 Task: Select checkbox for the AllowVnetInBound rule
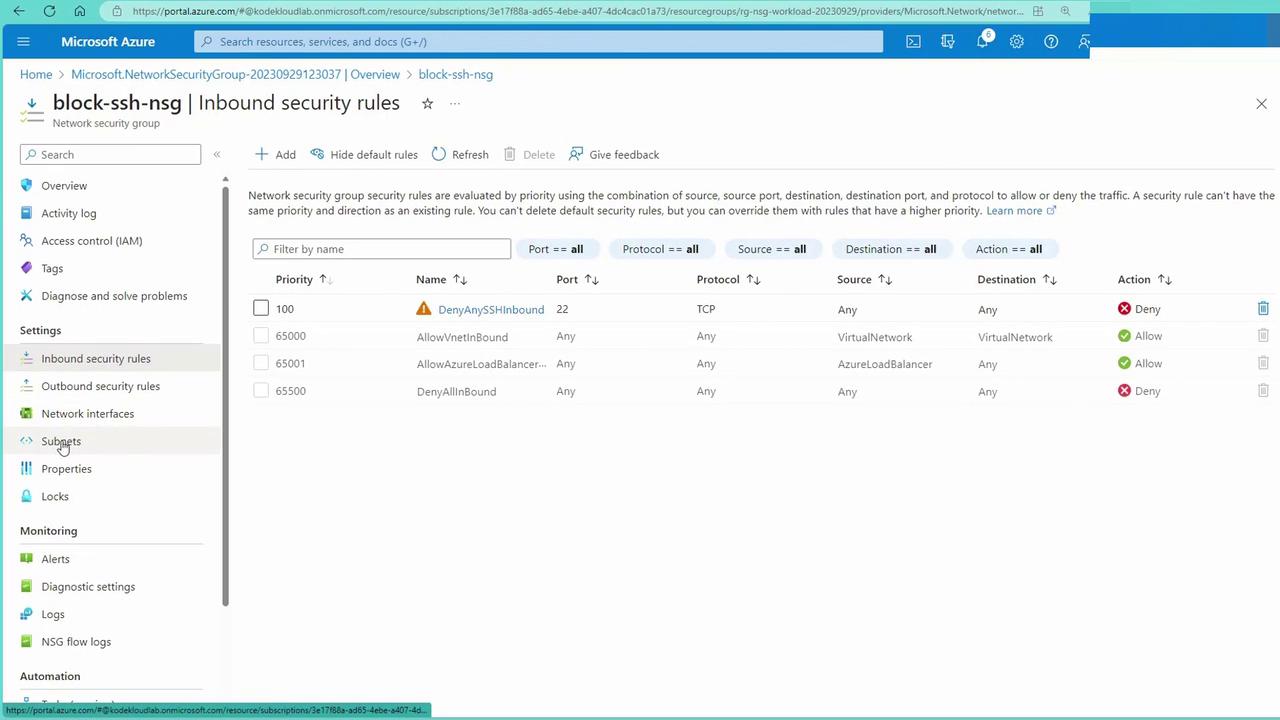(x=261, y=337)
